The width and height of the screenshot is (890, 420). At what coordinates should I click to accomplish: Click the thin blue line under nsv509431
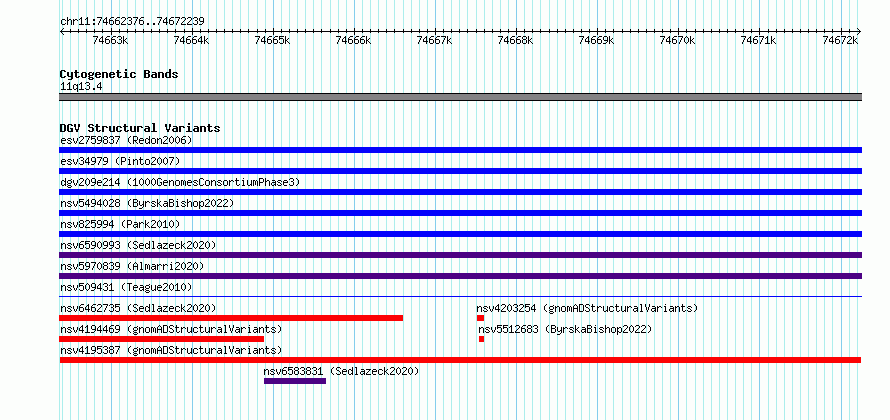coord(460,296)
